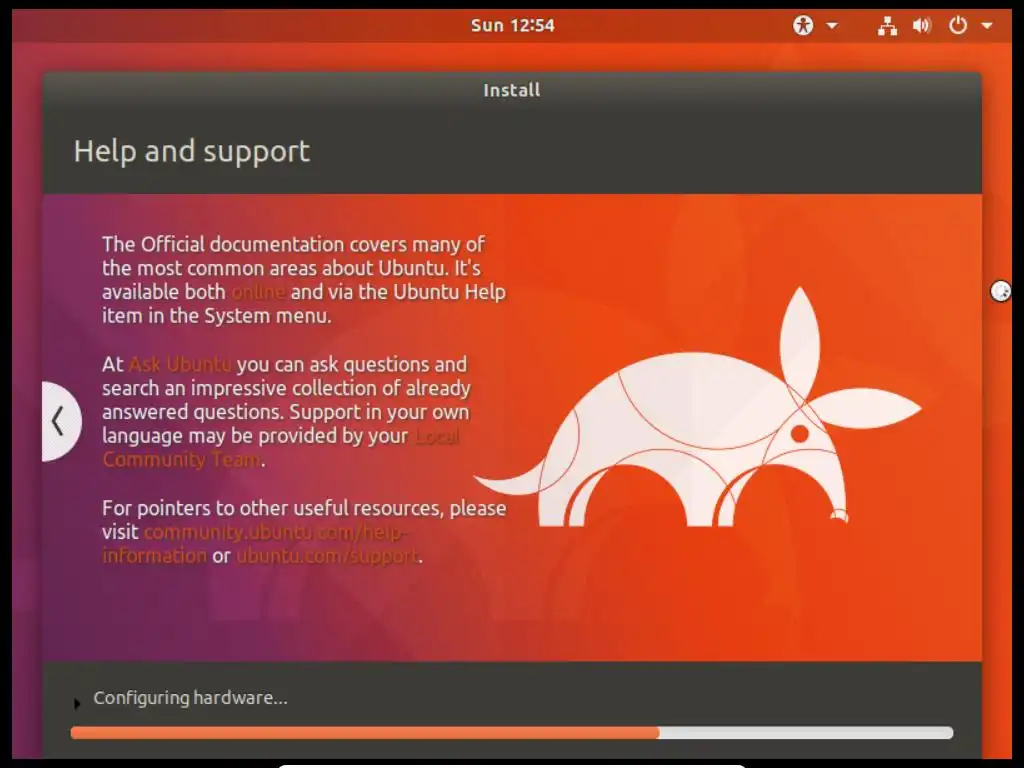Visit community.ubuntu.com/help-information link
Image resolution: width=1024 pixels, height=768 pixels.
click(x=254, y=543)
